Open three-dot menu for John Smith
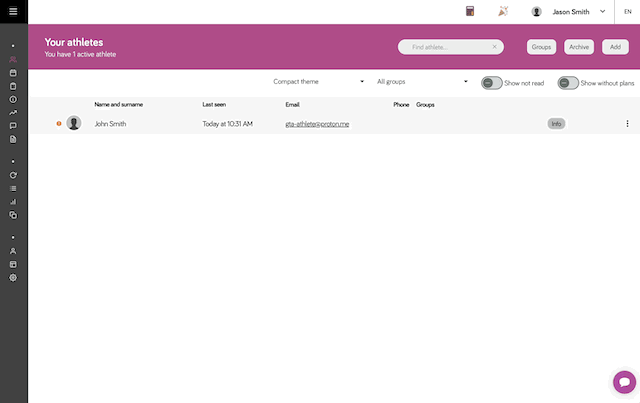Image resolution: width=640 pixels, height=403 pixels. (x=627, y=124)
